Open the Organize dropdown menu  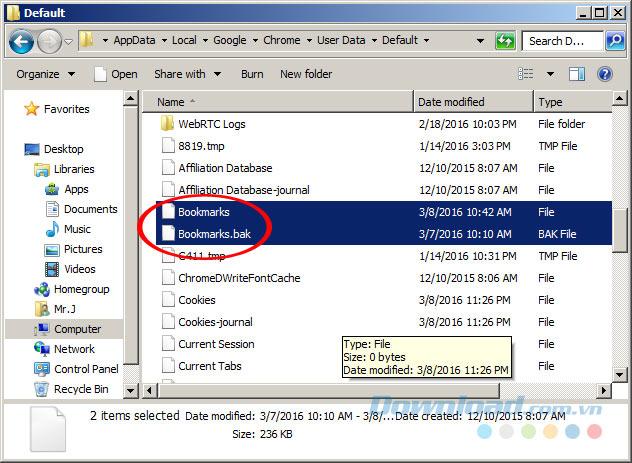[x=45, y=74]
